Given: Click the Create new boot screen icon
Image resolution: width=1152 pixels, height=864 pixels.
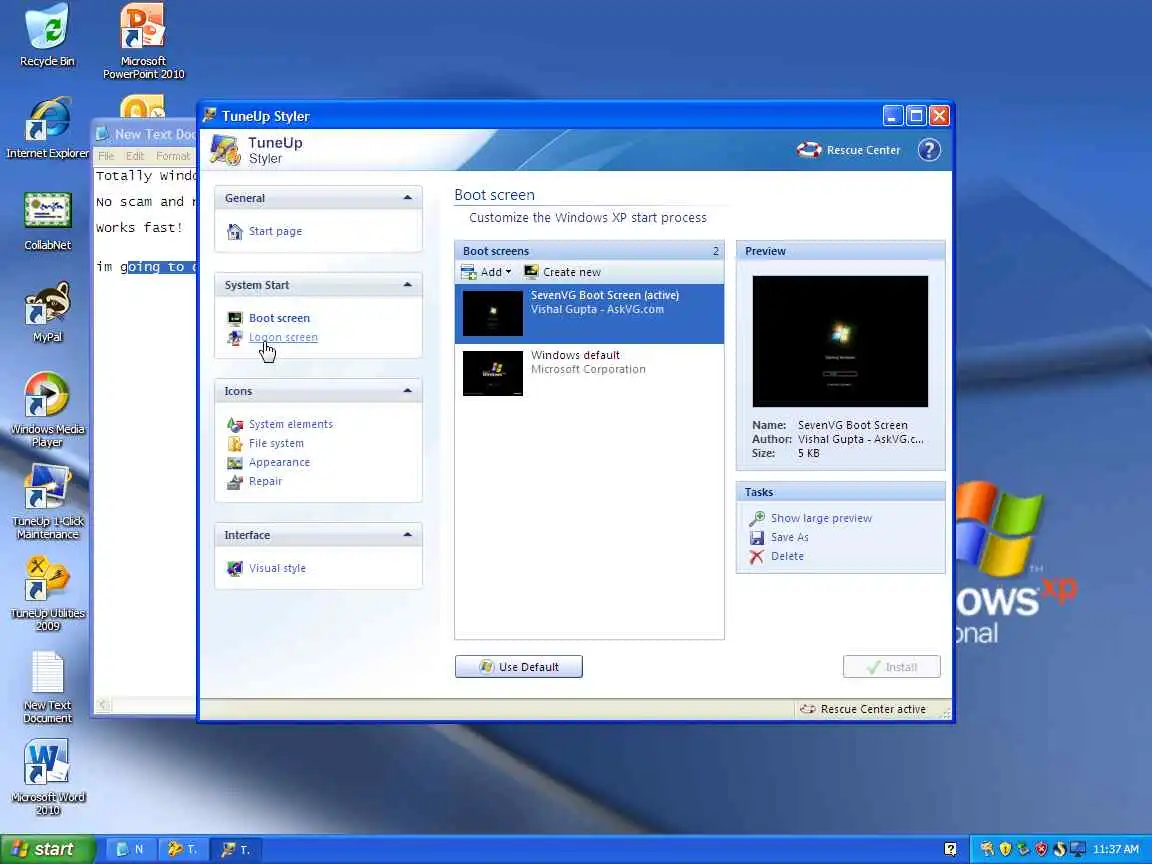Looking at the screenshot, I should pyautogui.click(x=530, y=272).
